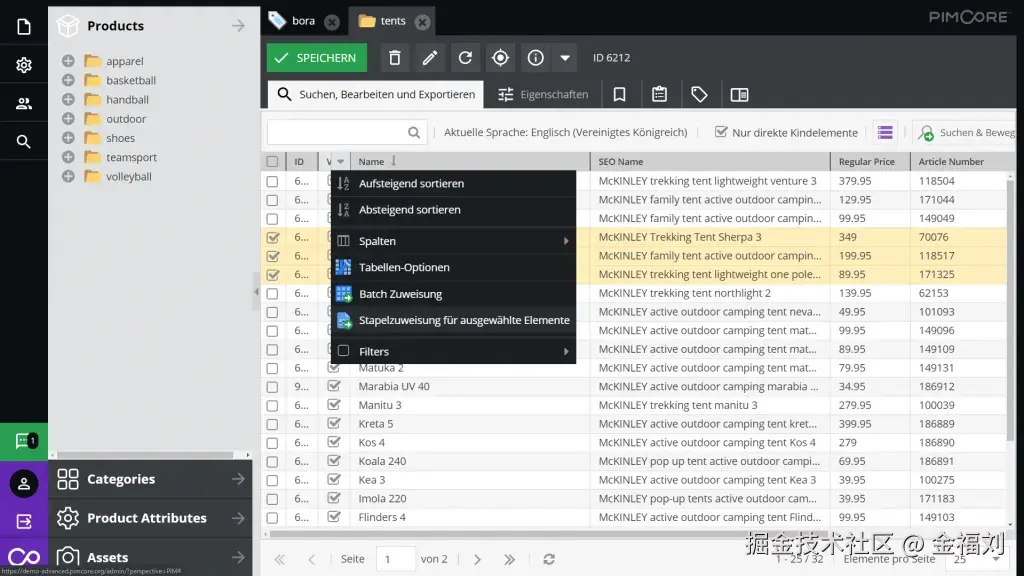
Task: Open the Users icon in the left sidebar
Action: [24, 103]
